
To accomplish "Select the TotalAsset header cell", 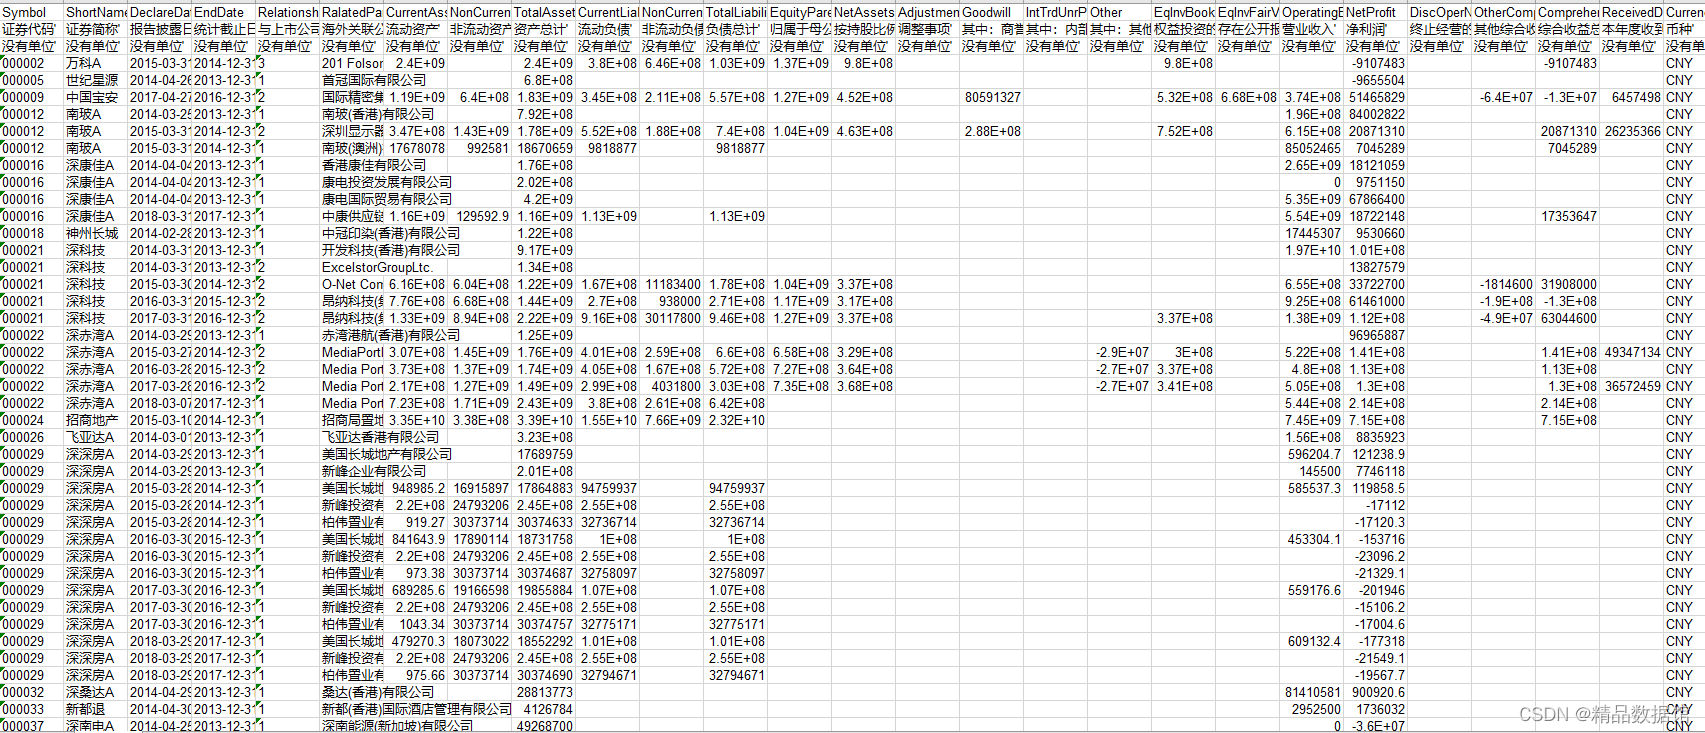I will coord(544,12).
